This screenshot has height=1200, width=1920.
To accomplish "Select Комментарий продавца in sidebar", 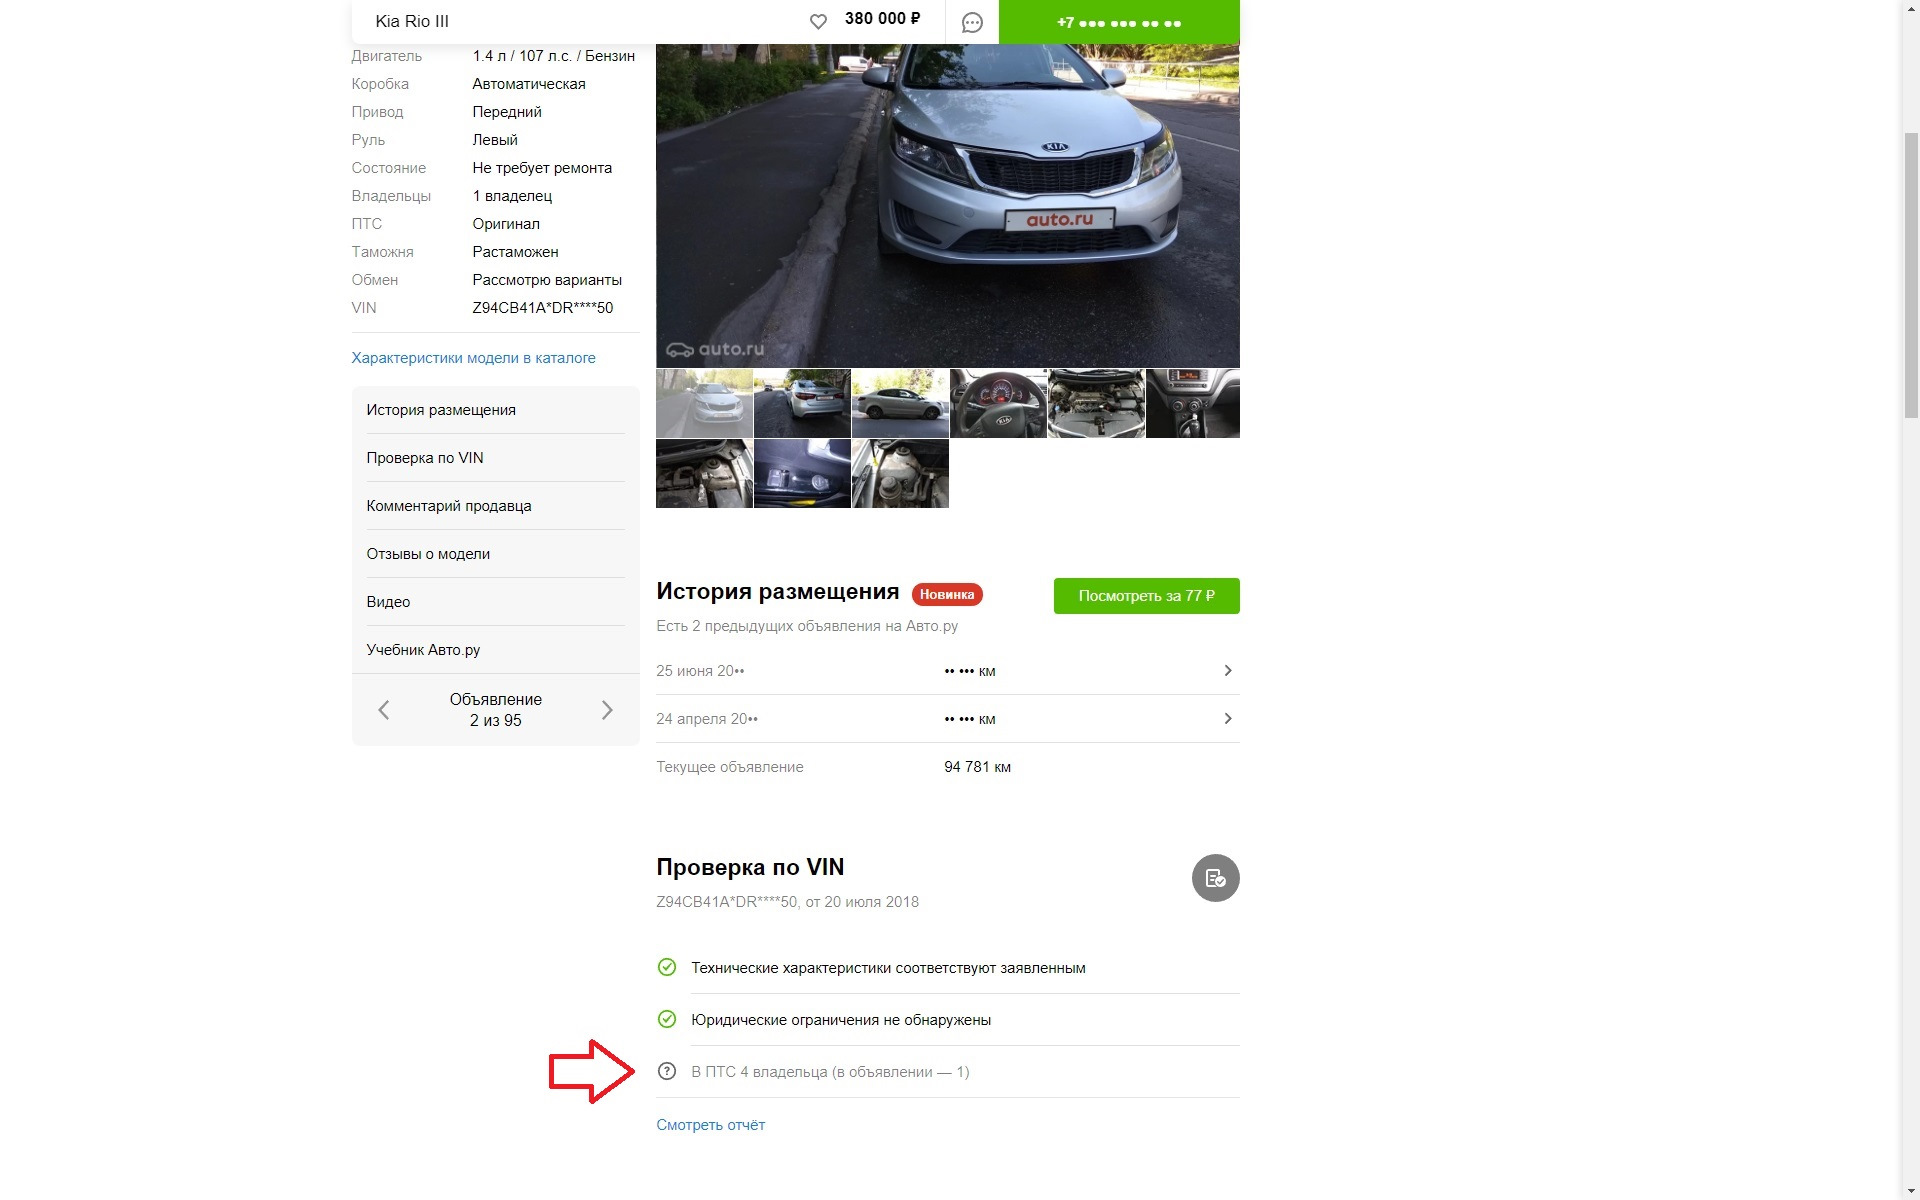I will (x=449, y=506).
